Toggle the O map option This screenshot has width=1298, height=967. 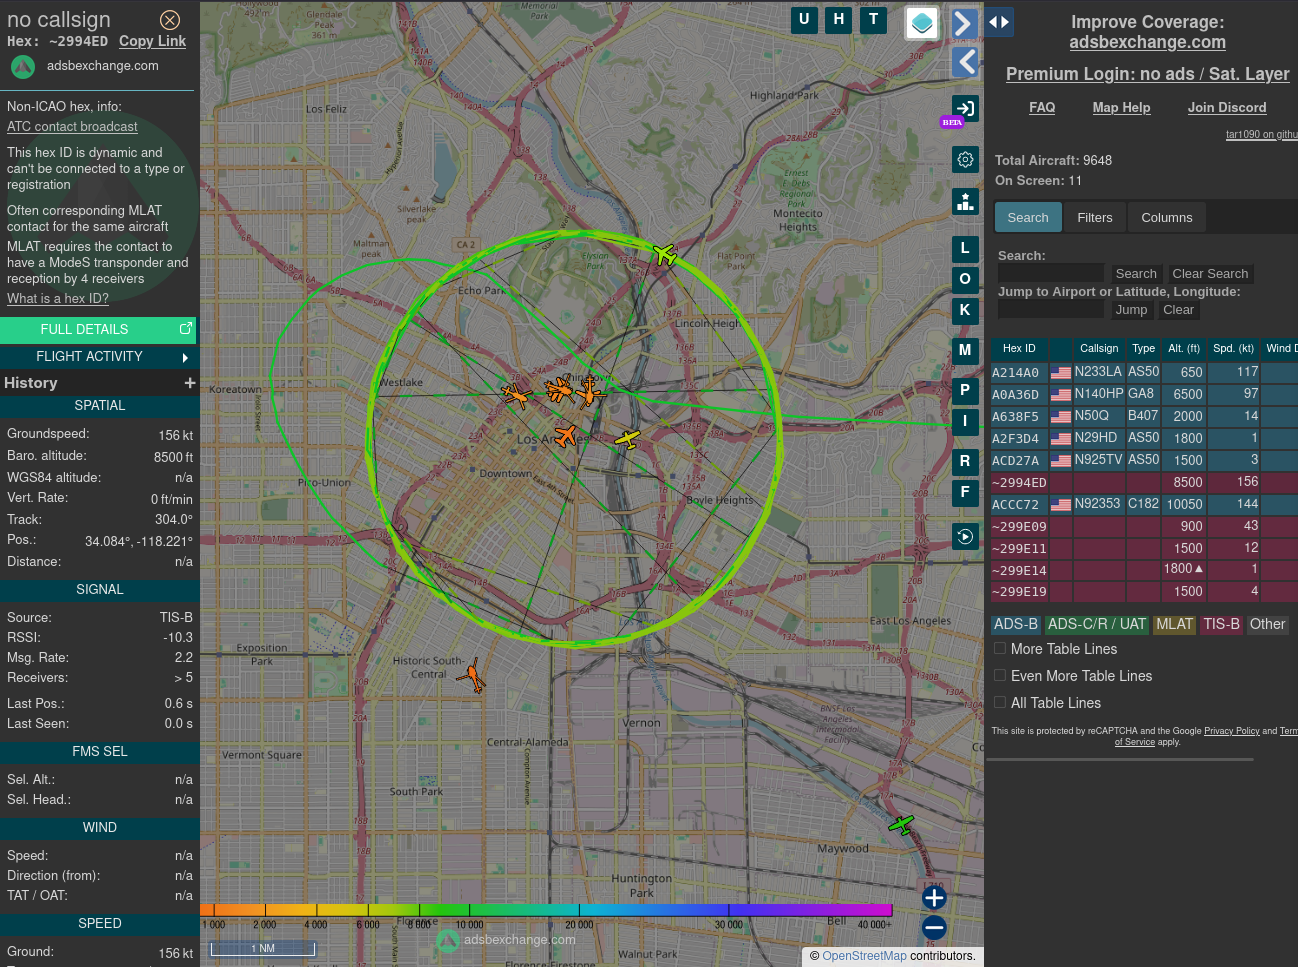point(965,279)
